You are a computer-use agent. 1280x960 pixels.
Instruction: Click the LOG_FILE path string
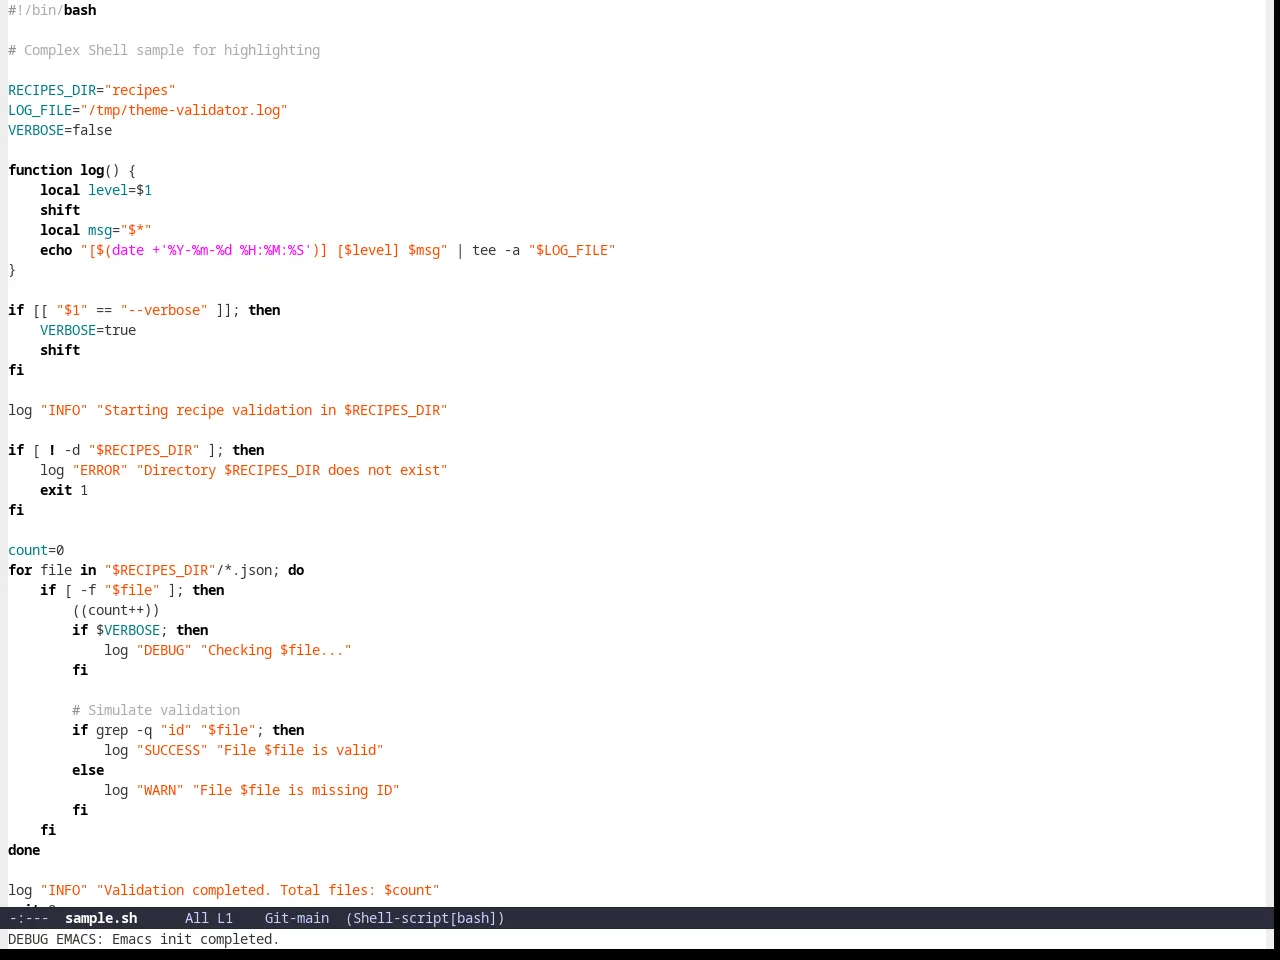(x=184, y=110)
